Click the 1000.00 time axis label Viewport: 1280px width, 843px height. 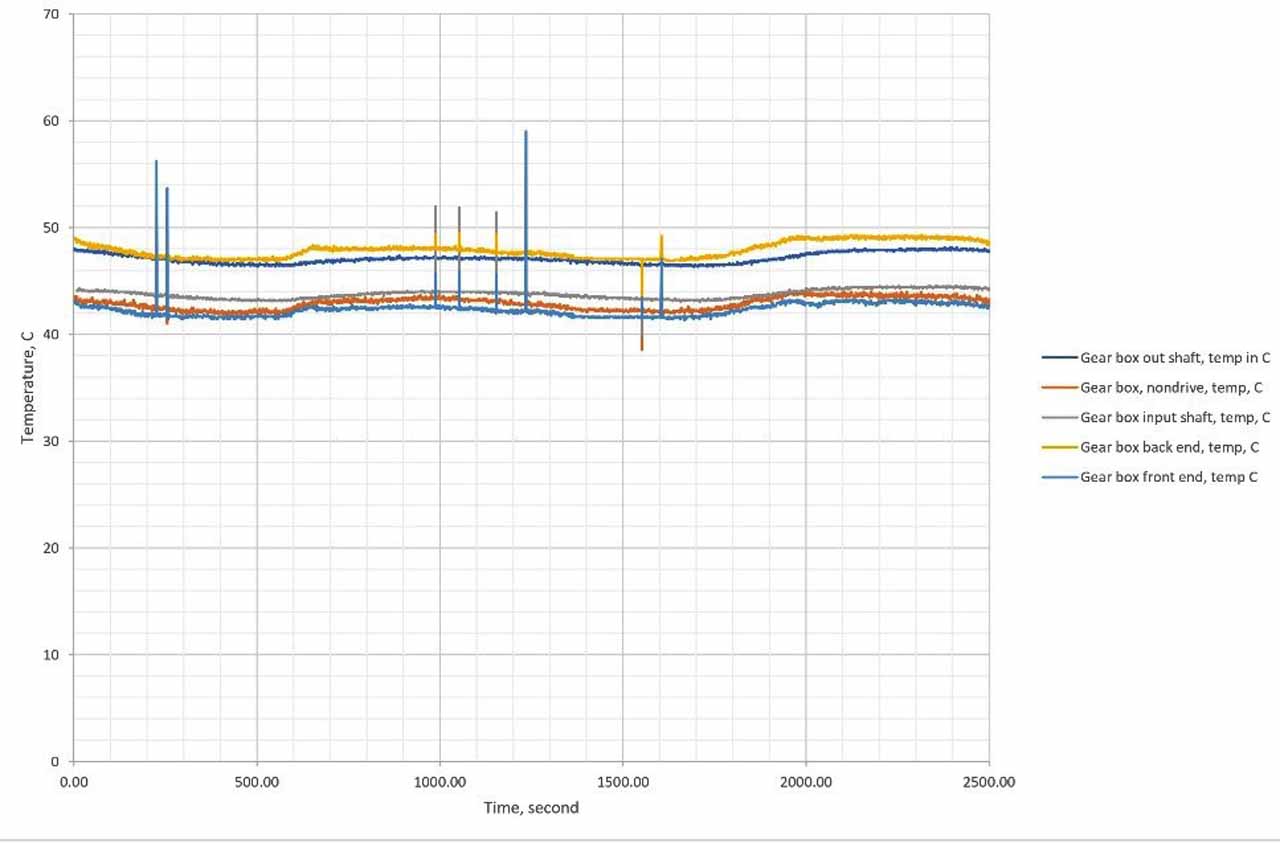click(x=440, y=782)
